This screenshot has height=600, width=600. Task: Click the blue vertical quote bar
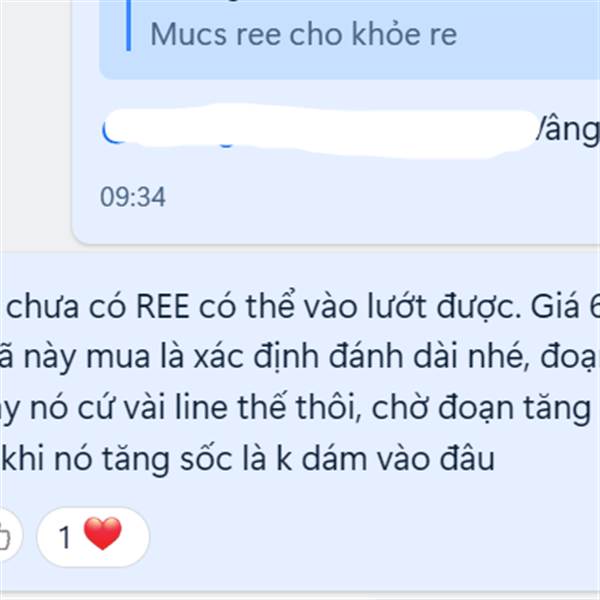click(129, 25)
